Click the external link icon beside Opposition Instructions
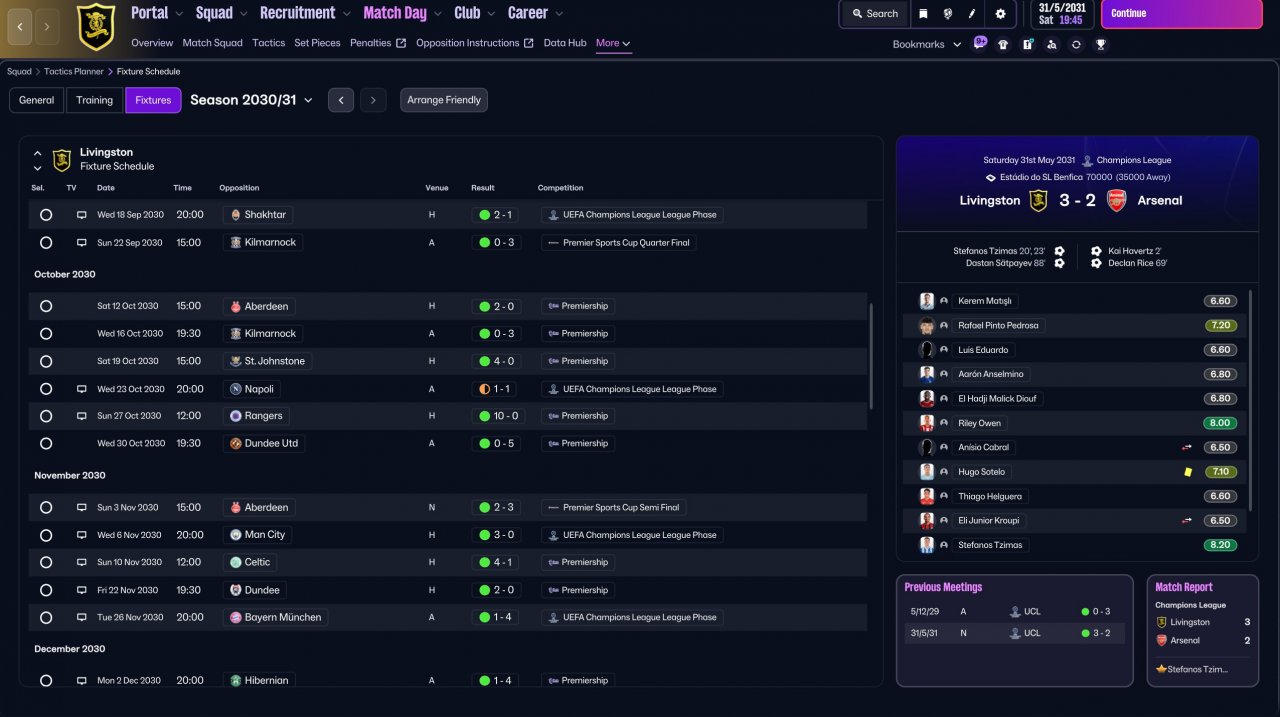 tap(529, 43)
